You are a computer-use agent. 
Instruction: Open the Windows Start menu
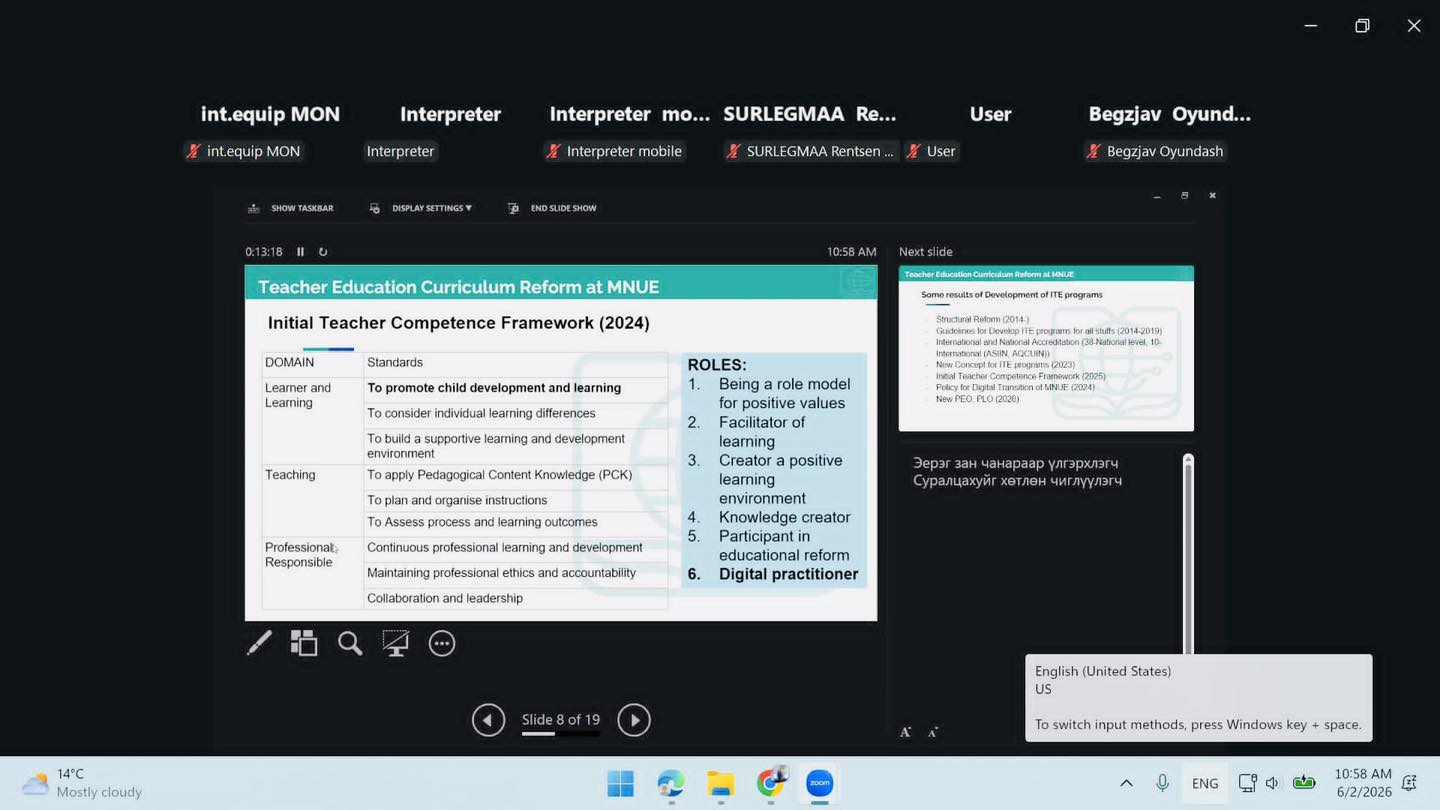pyautogui.click(x=620, y=783)
